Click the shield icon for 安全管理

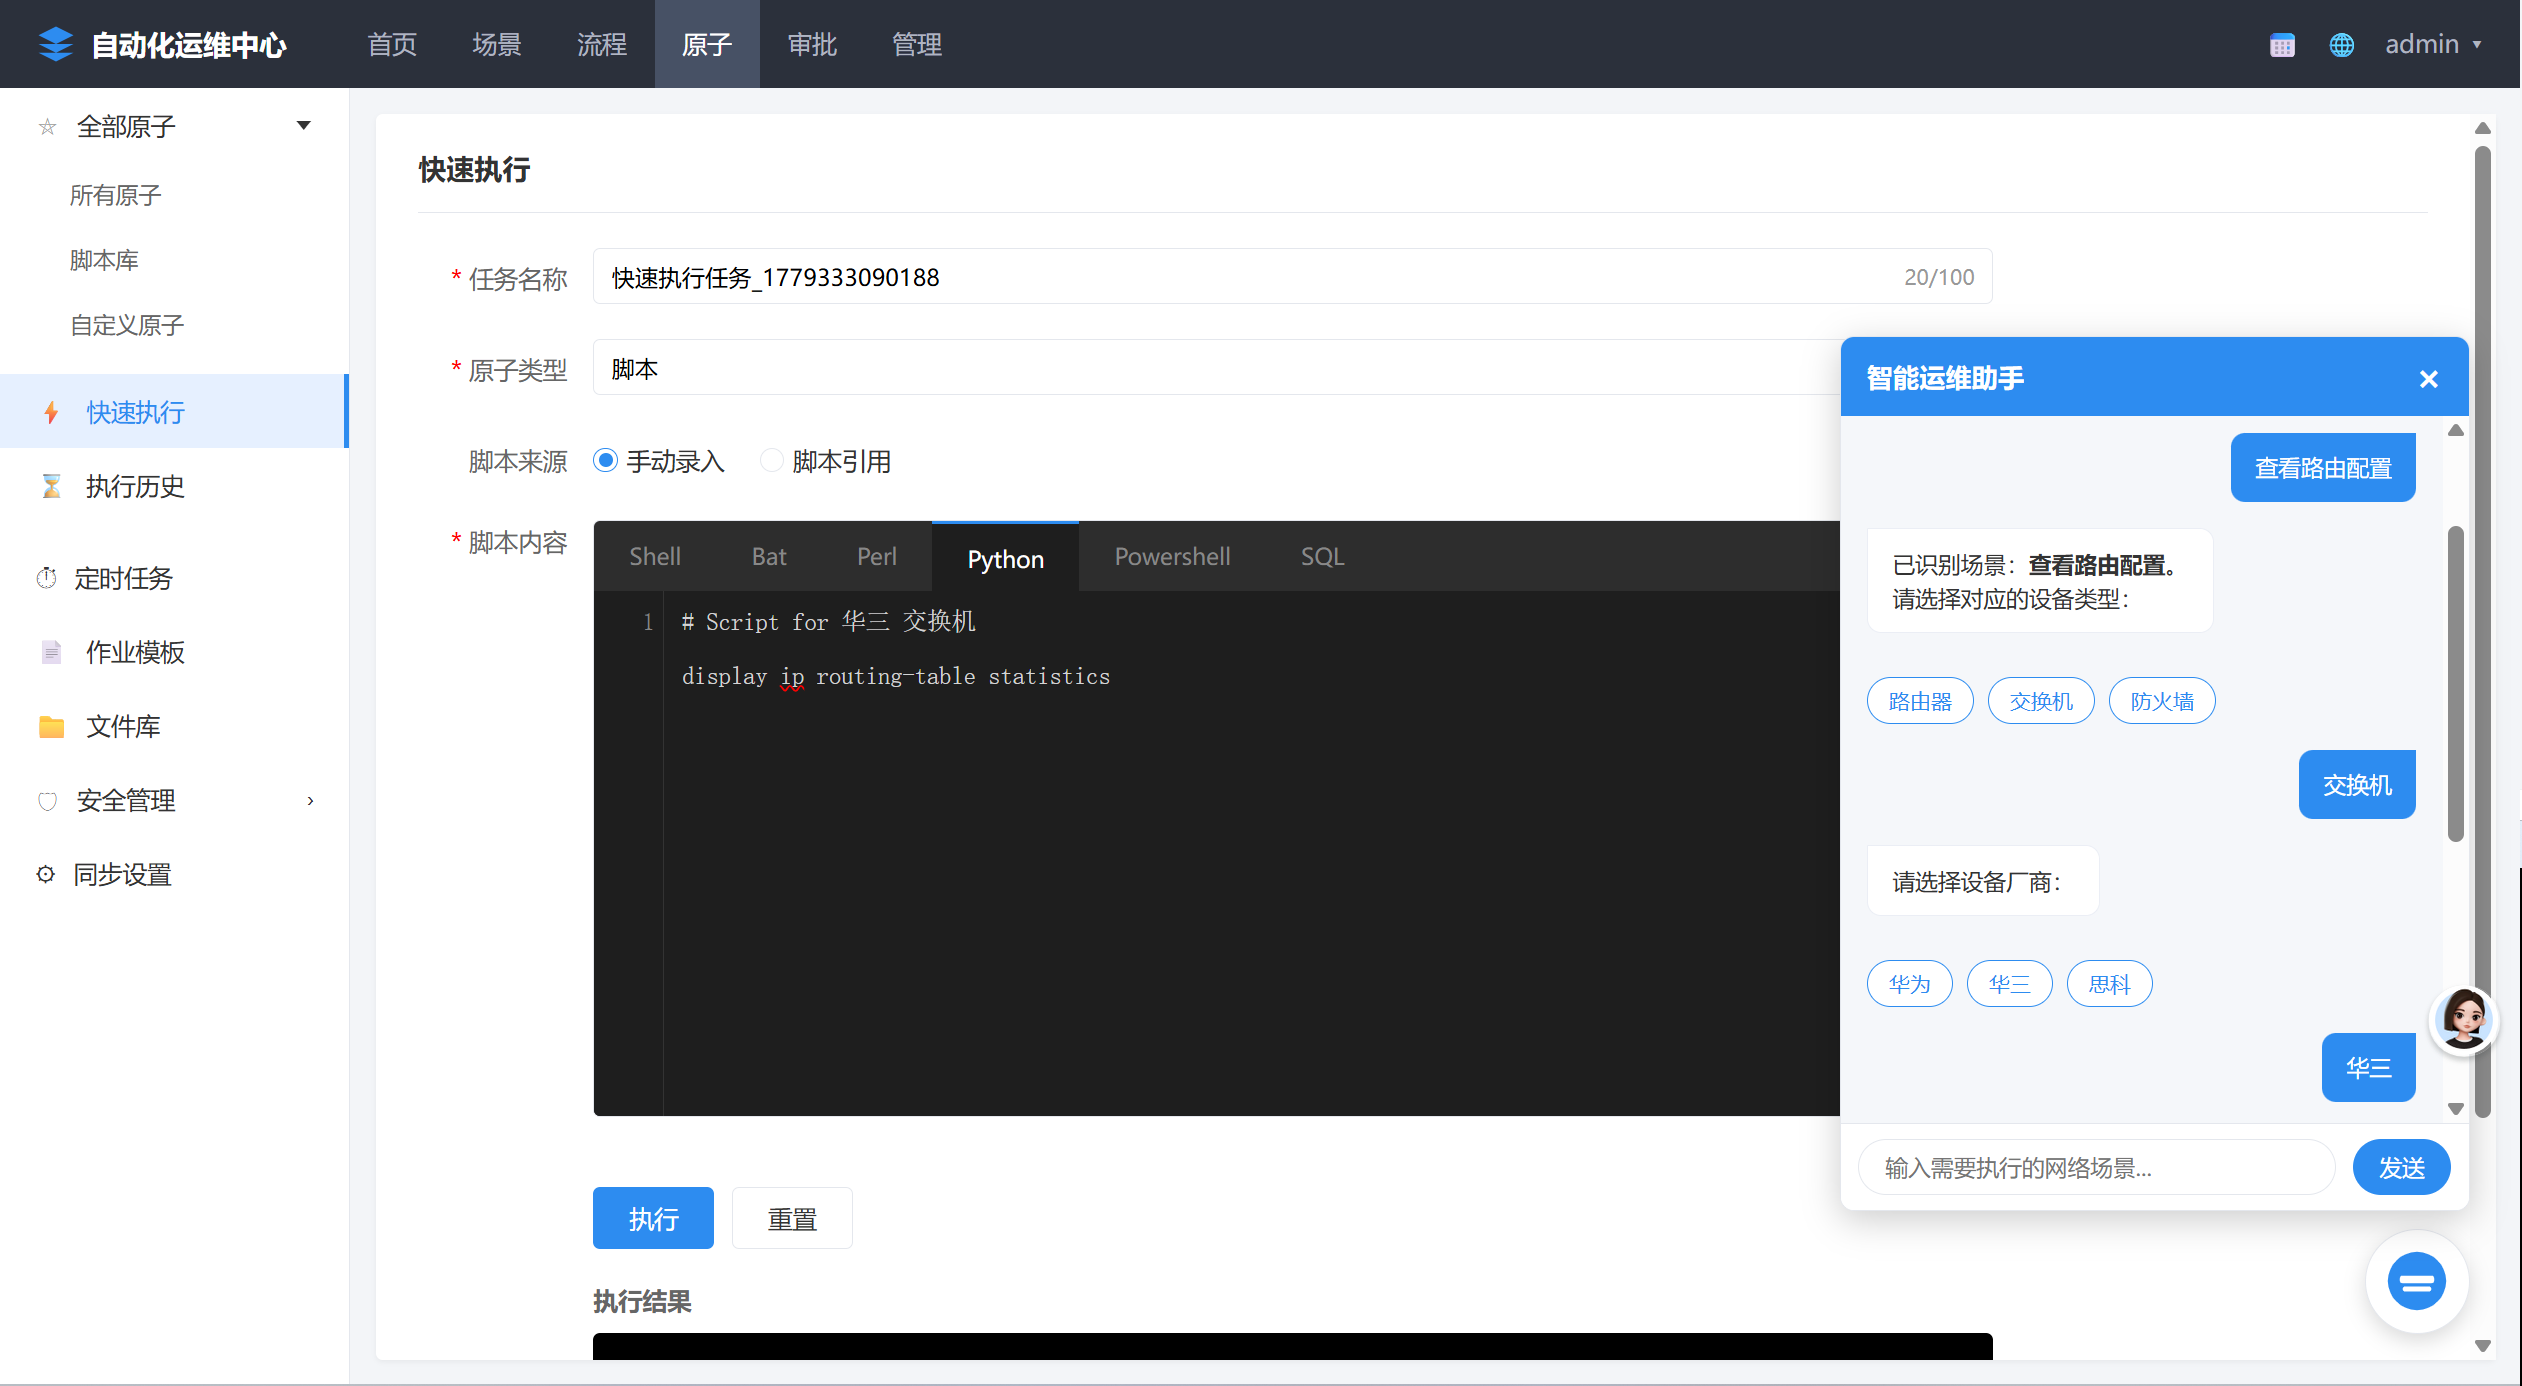pyautogui.click(x=47, y=801)
